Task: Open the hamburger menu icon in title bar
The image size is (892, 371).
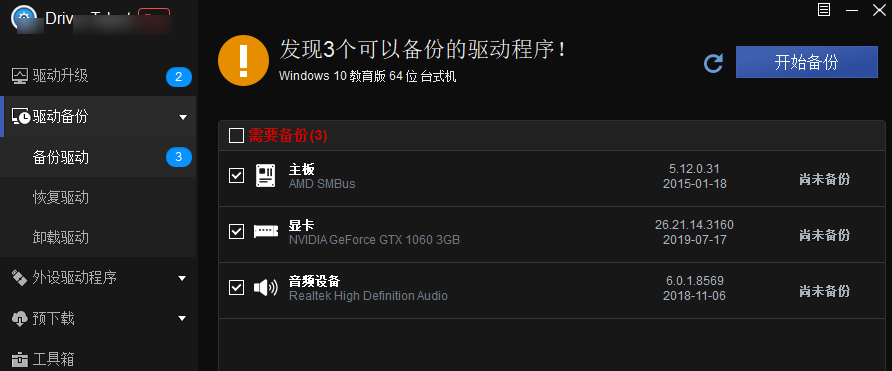Action: (824, 10)
